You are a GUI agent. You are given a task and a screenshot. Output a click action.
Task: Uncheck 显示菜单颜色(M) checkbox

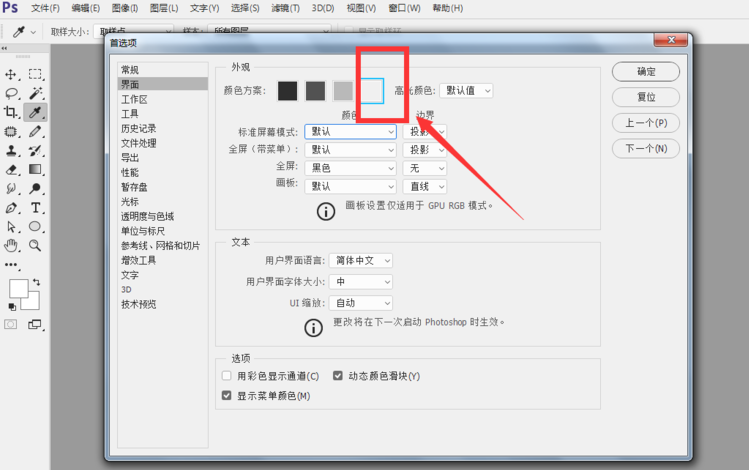(226, 395)
